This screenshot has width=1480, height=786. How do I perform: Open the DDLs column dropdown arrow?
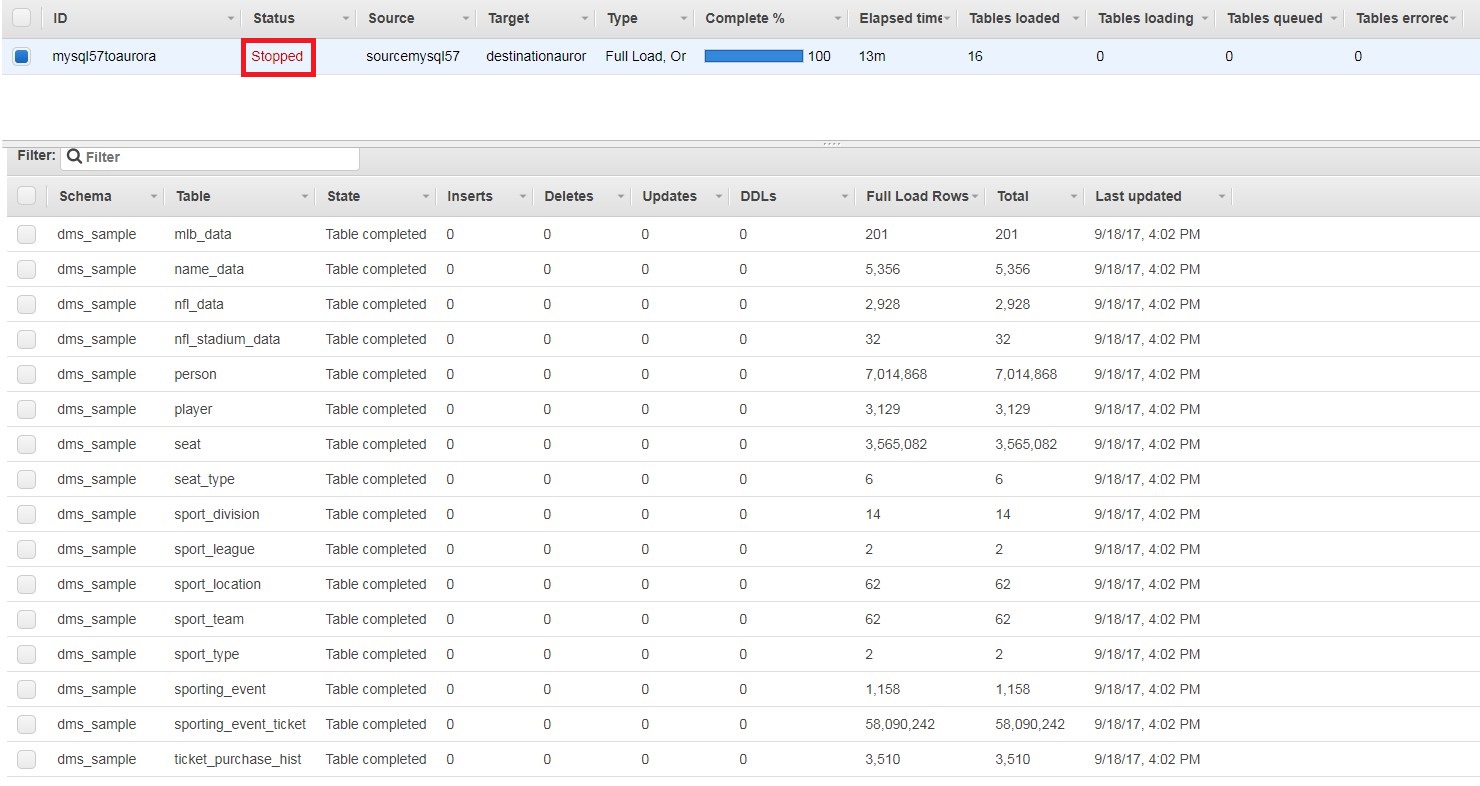pyautogui.click(x=845, y=197)
